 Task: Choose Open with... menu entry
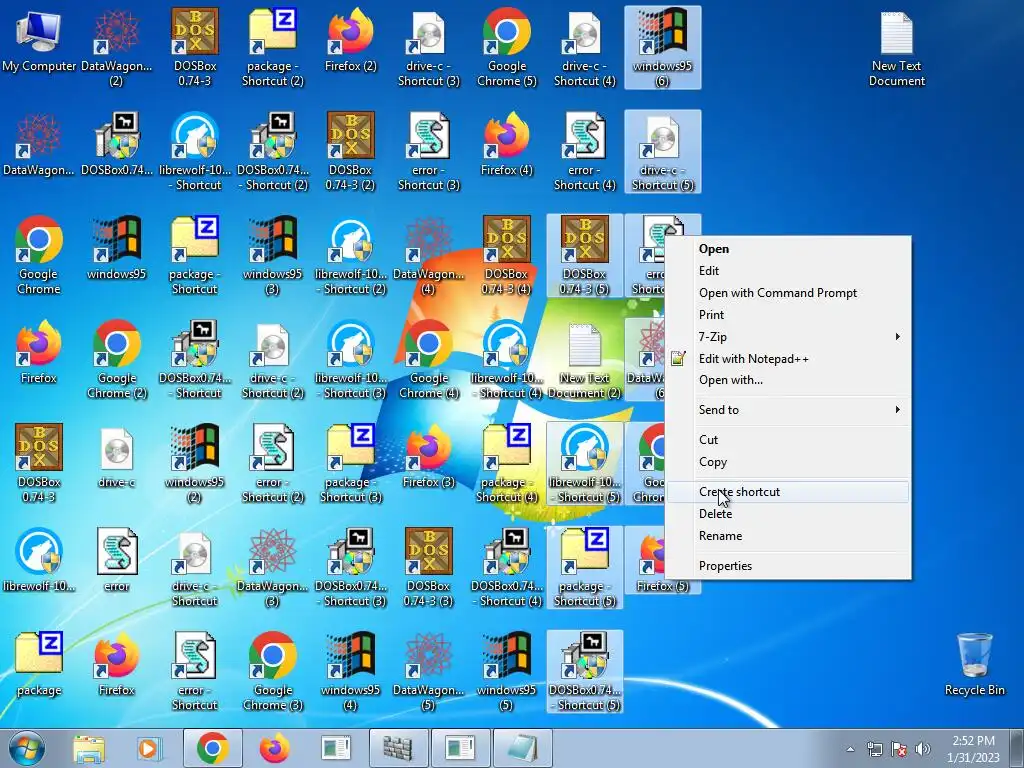[788, 380]
